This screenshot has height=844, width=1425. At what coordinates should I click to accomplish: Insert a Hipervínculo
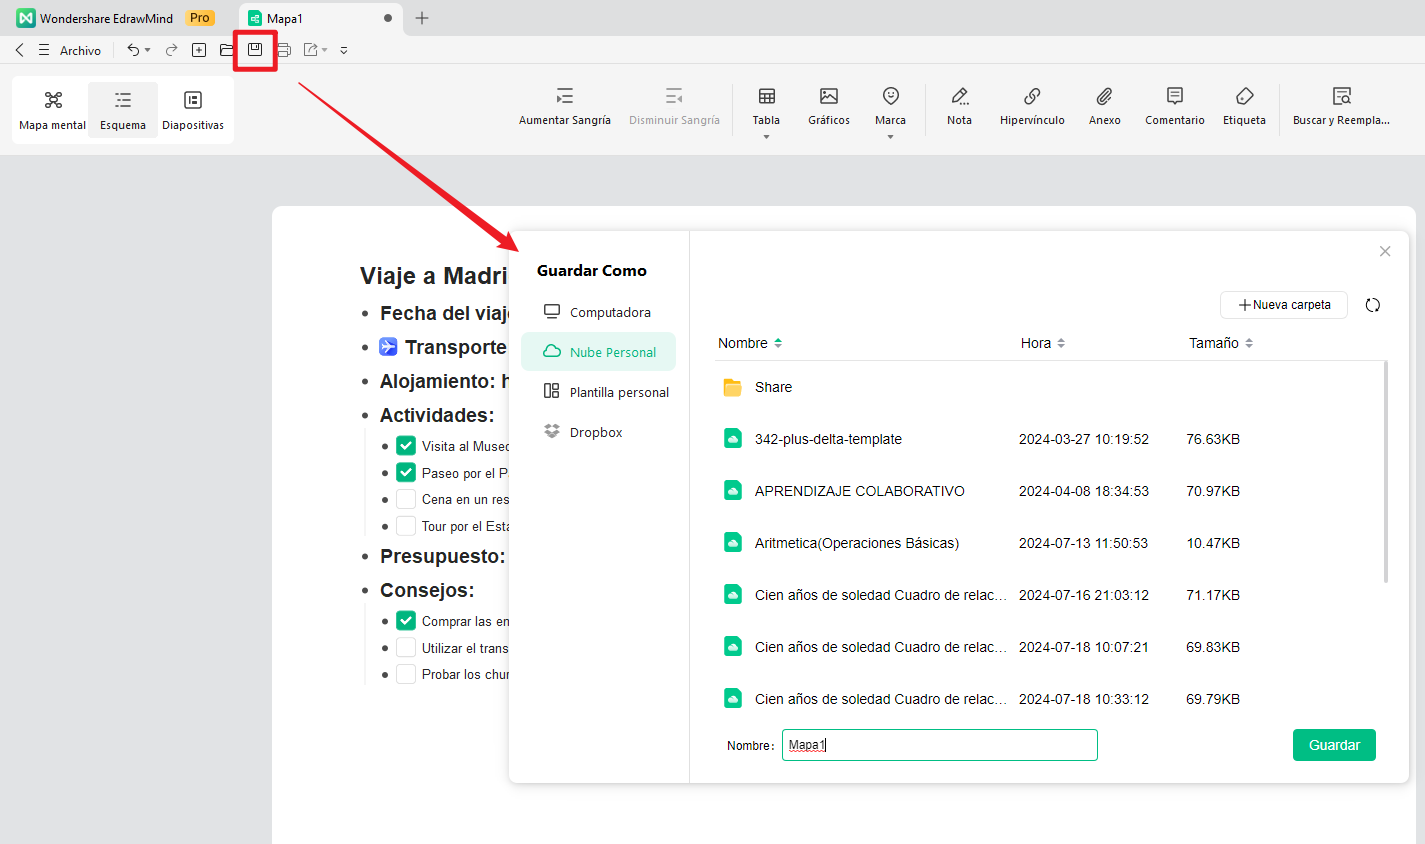click(1032, 107)
